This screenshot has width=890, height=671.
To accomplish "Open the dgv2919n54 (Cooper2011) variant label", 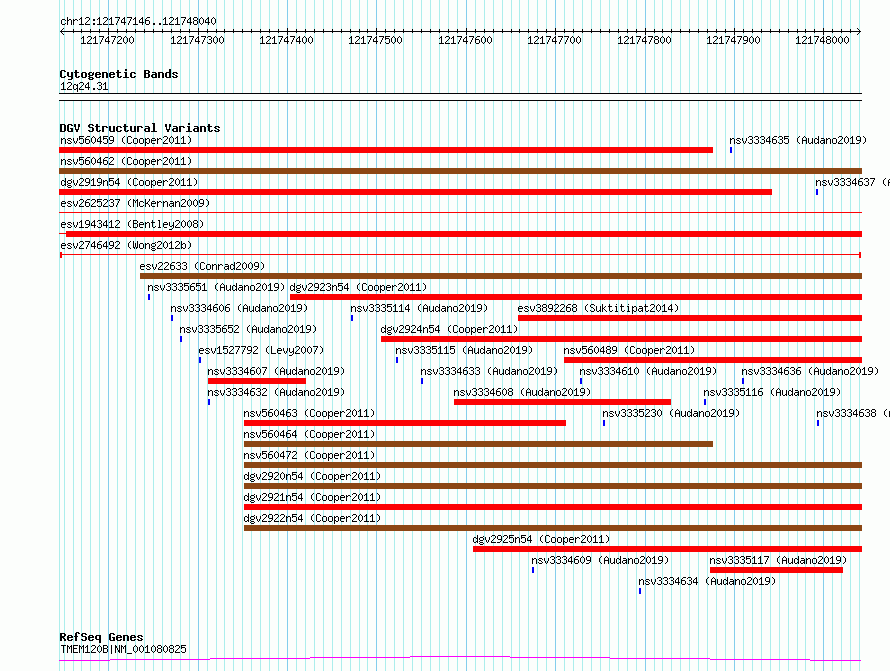I will tap(129, 182).
